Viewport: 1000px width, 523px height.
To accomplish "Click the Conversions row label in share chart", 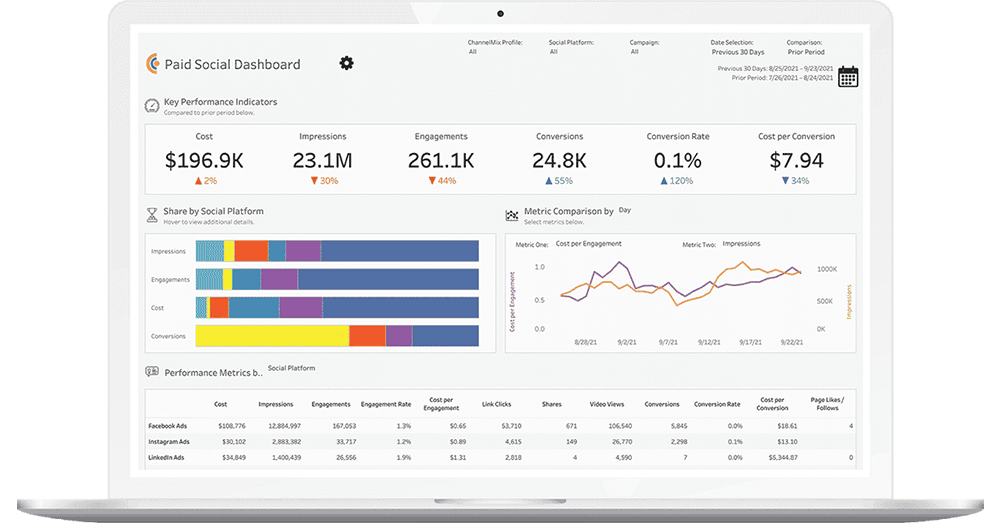I will click(168, 336).
